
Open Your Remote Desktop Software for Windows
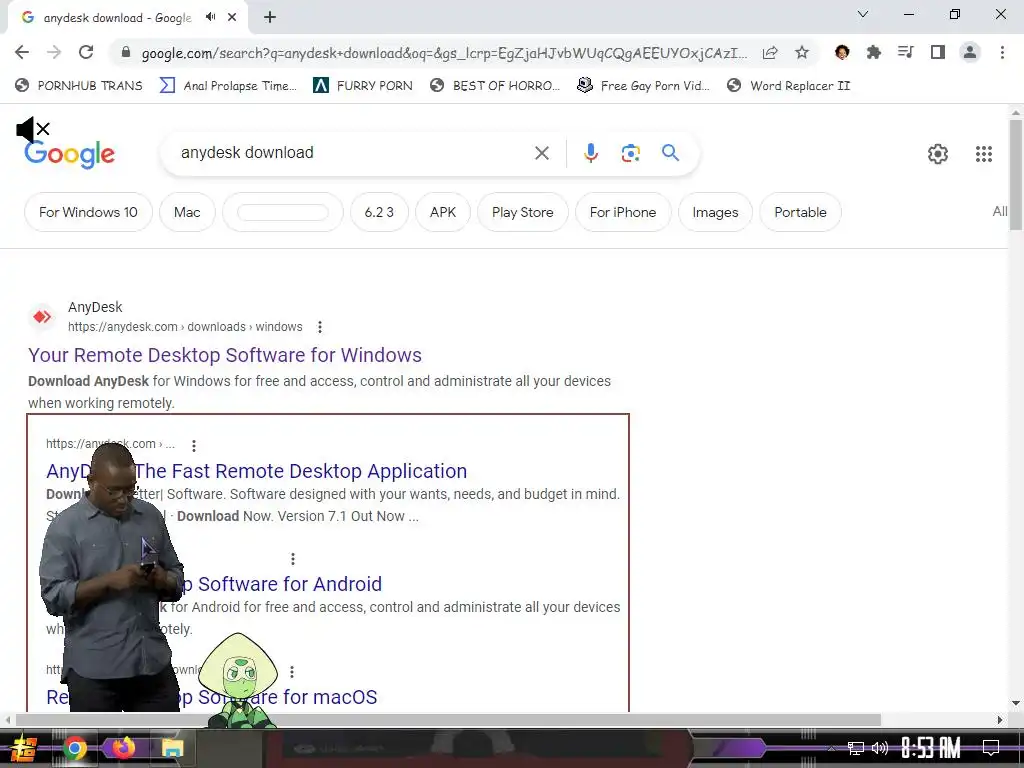pos(225,355)
